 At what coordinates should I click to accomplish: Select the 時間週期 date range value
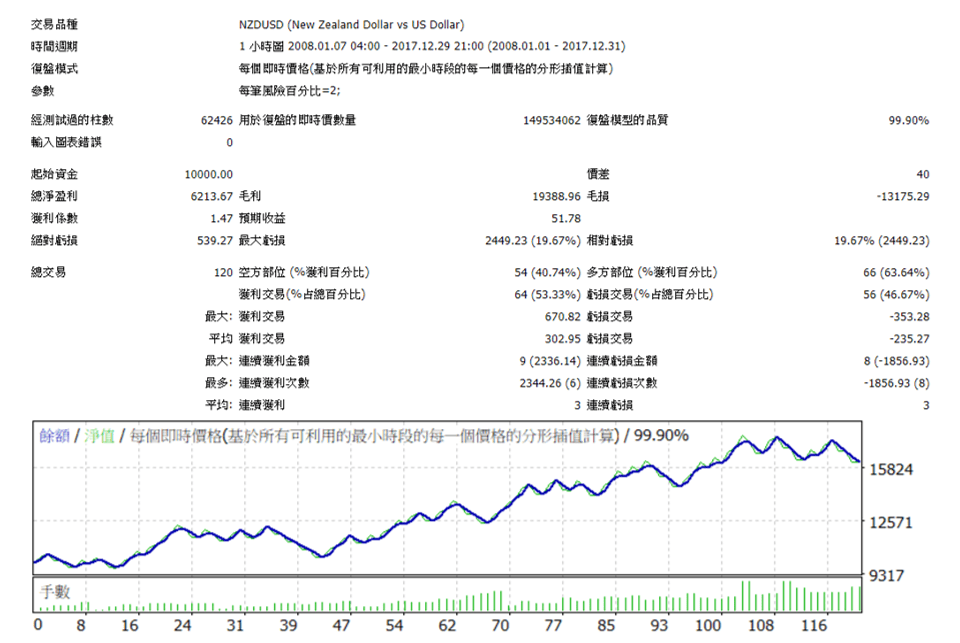click(x=436, y=46)
